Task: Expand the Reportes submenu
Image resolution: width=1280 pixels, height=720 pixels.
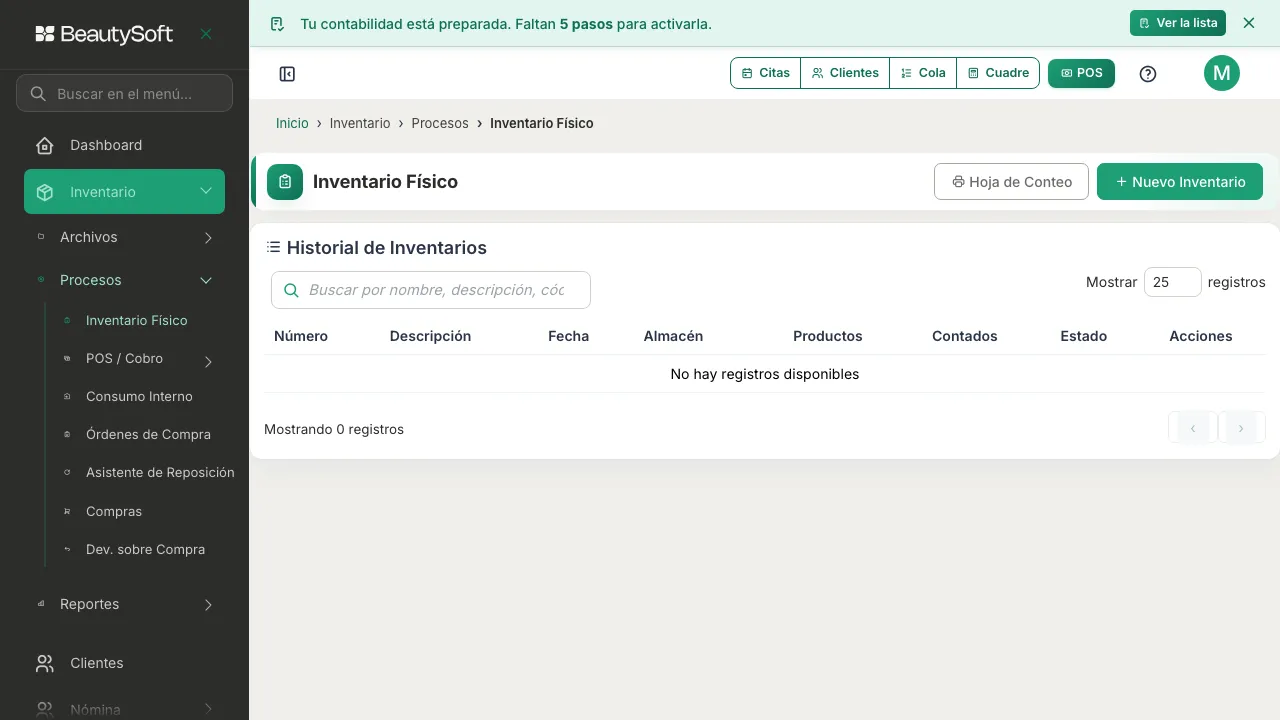Action: click(208, 605)
